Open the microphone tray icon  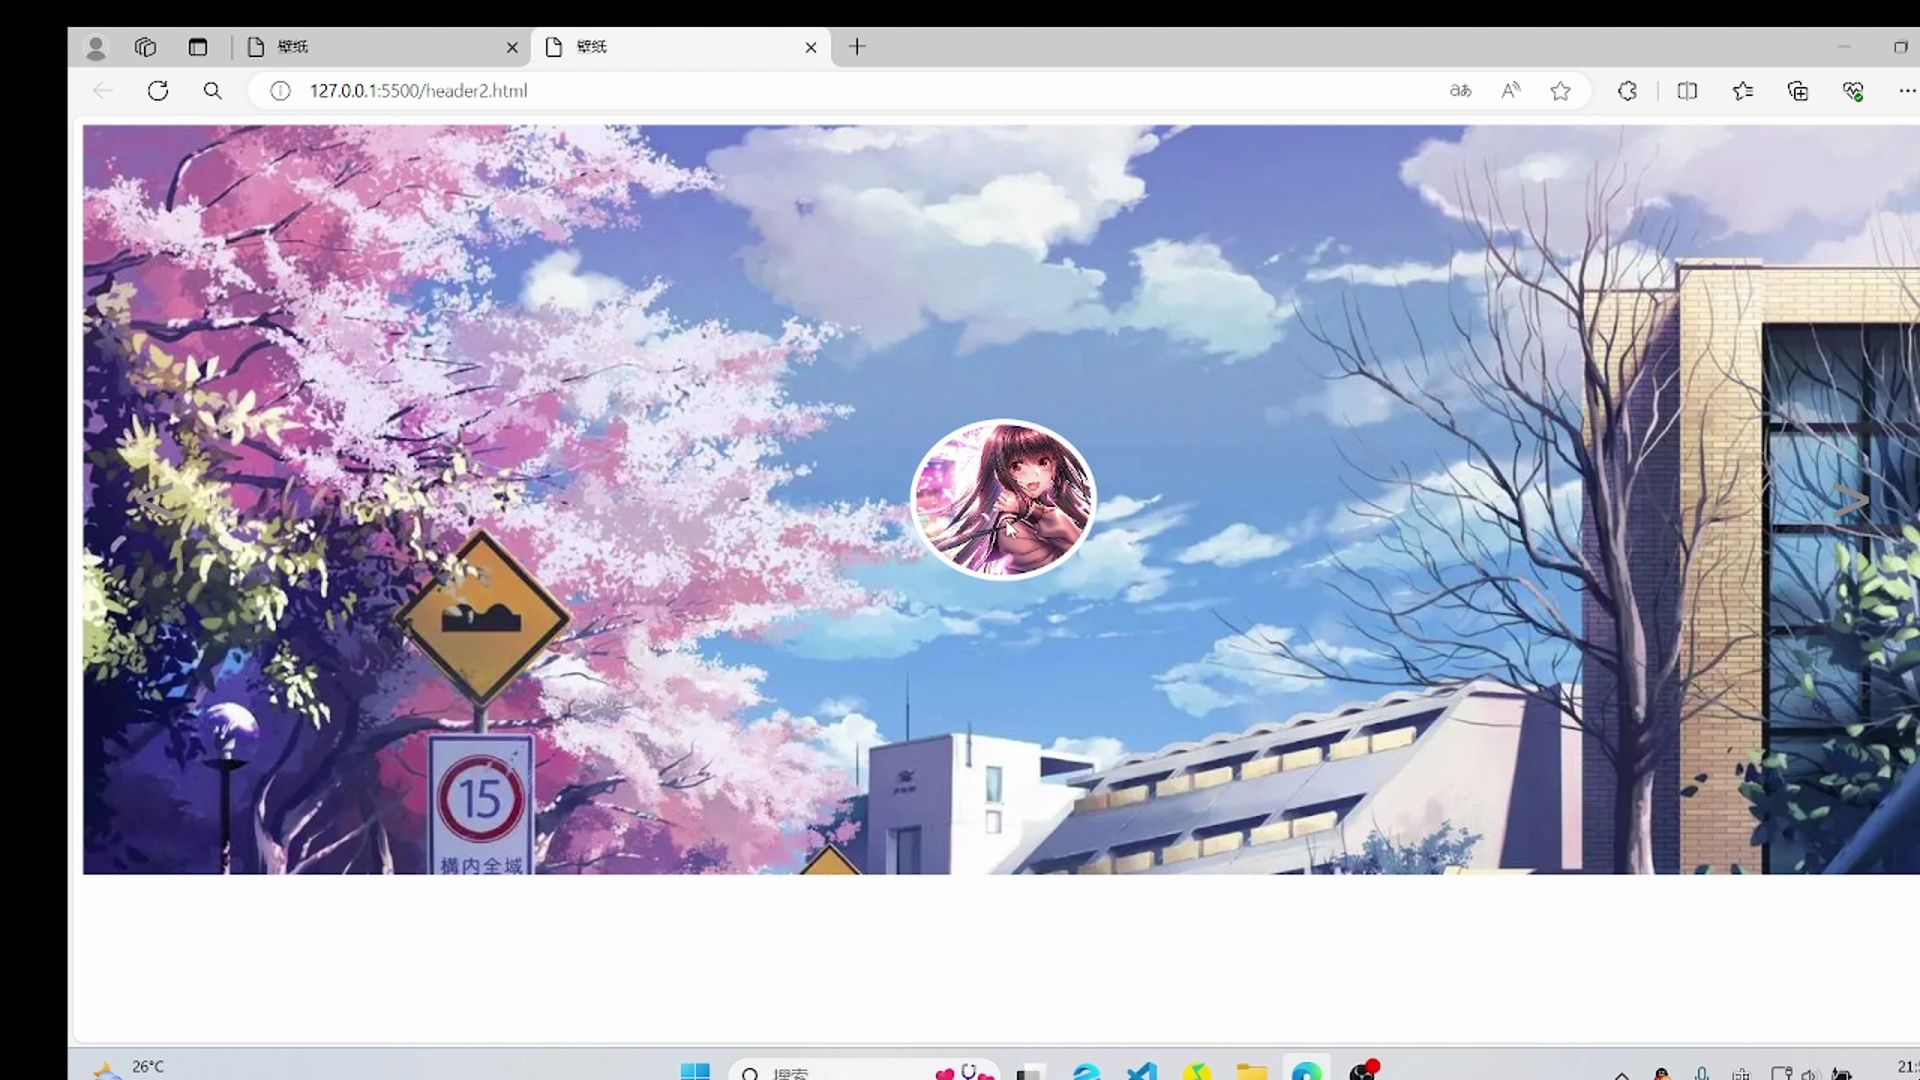(1702, 1074)
